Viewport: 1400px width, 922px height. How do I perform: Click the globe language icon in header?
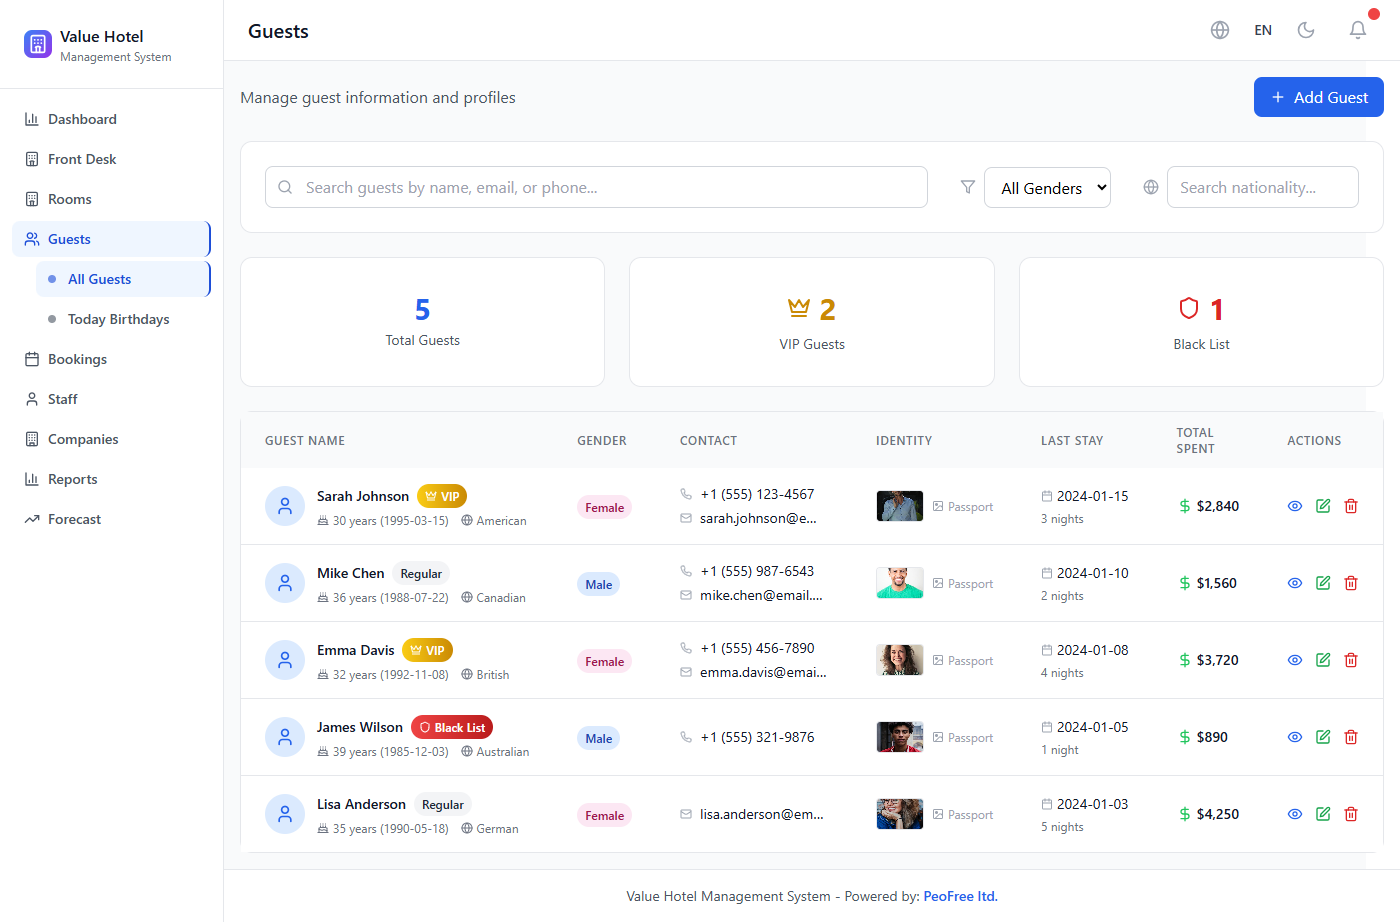click(x=1220, y=30)
